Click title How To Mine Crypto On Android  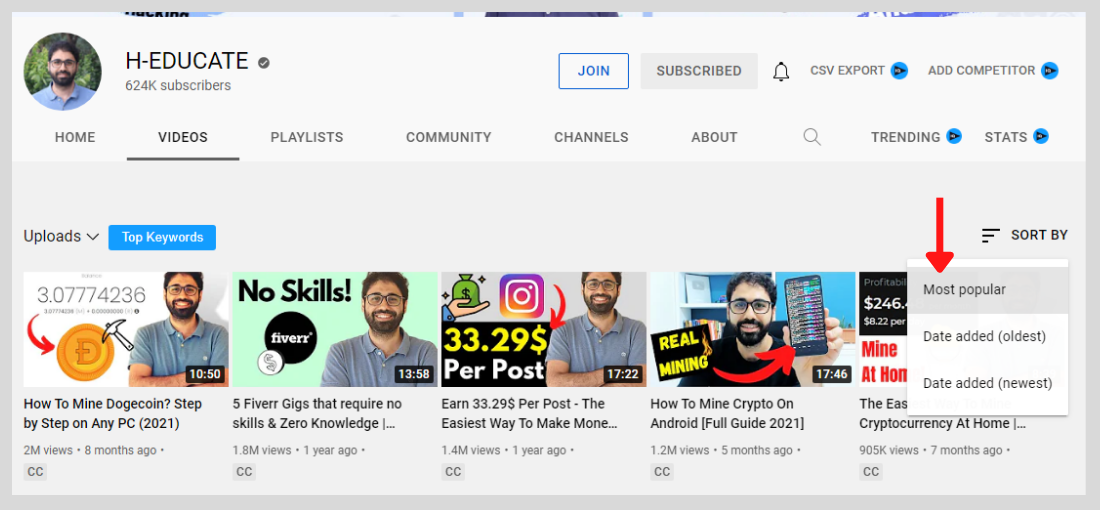pos(727,414)
